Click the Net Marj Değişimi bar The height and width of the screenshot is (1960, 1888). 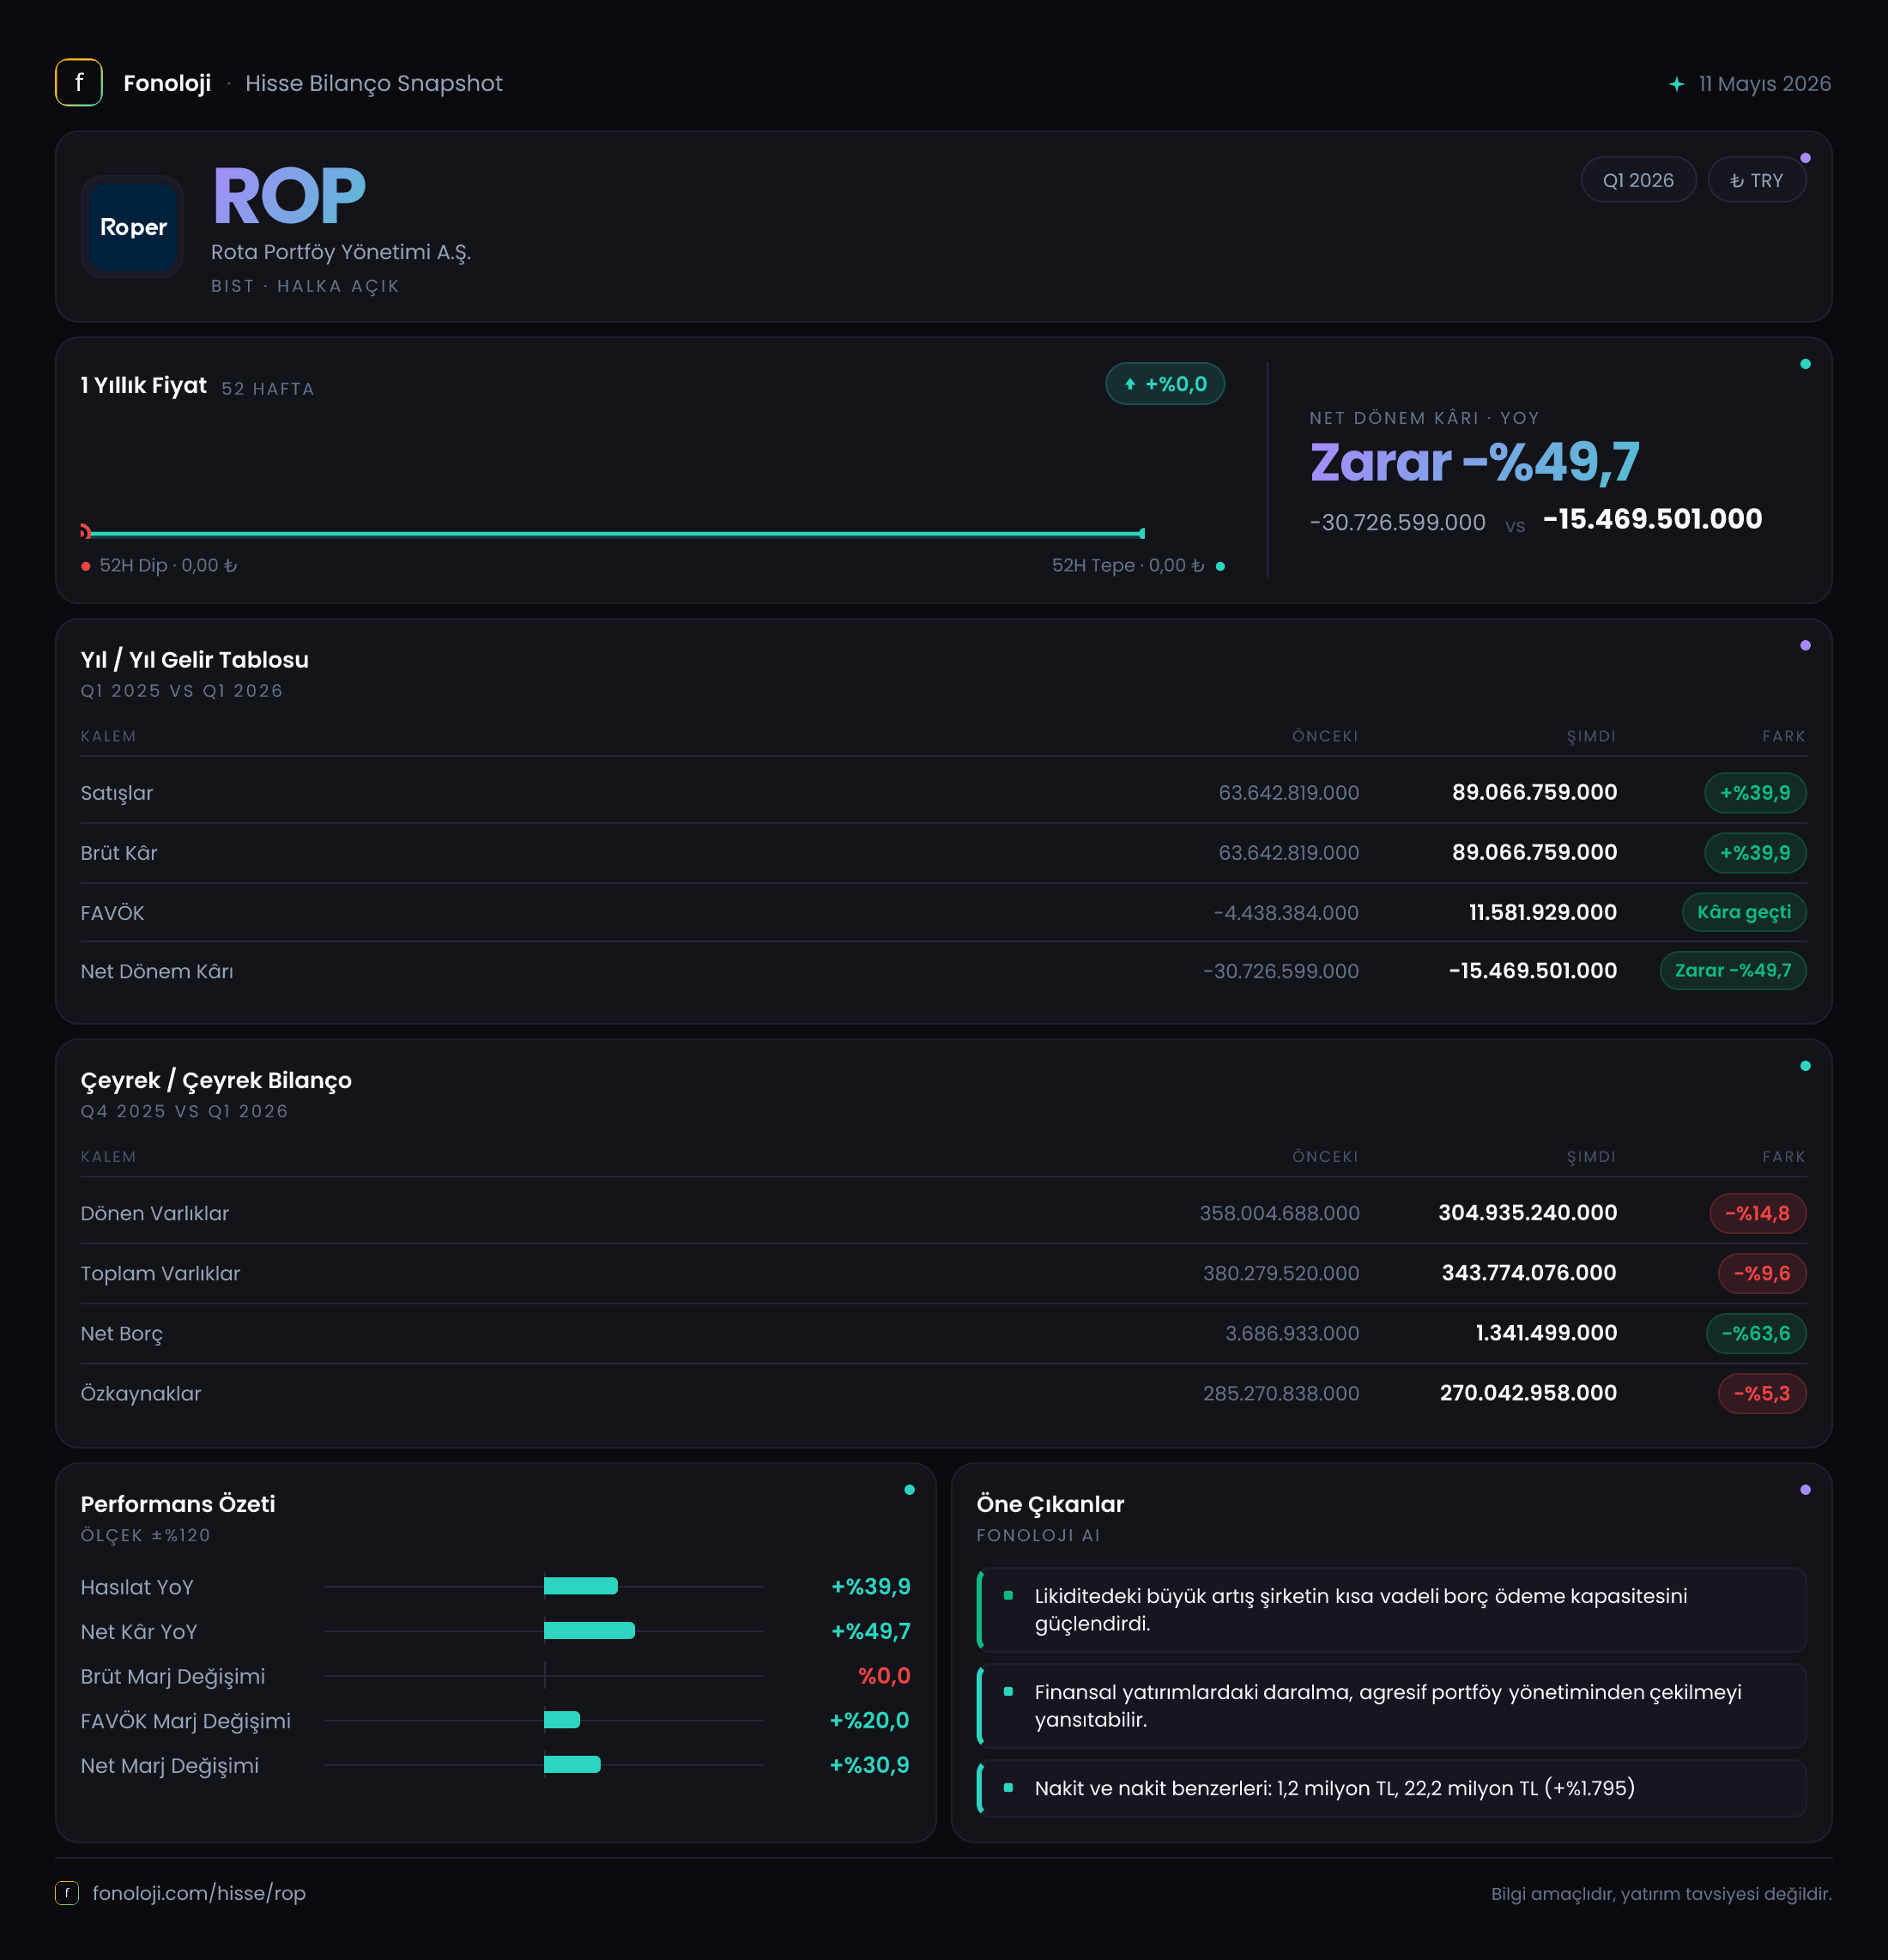572,1765
